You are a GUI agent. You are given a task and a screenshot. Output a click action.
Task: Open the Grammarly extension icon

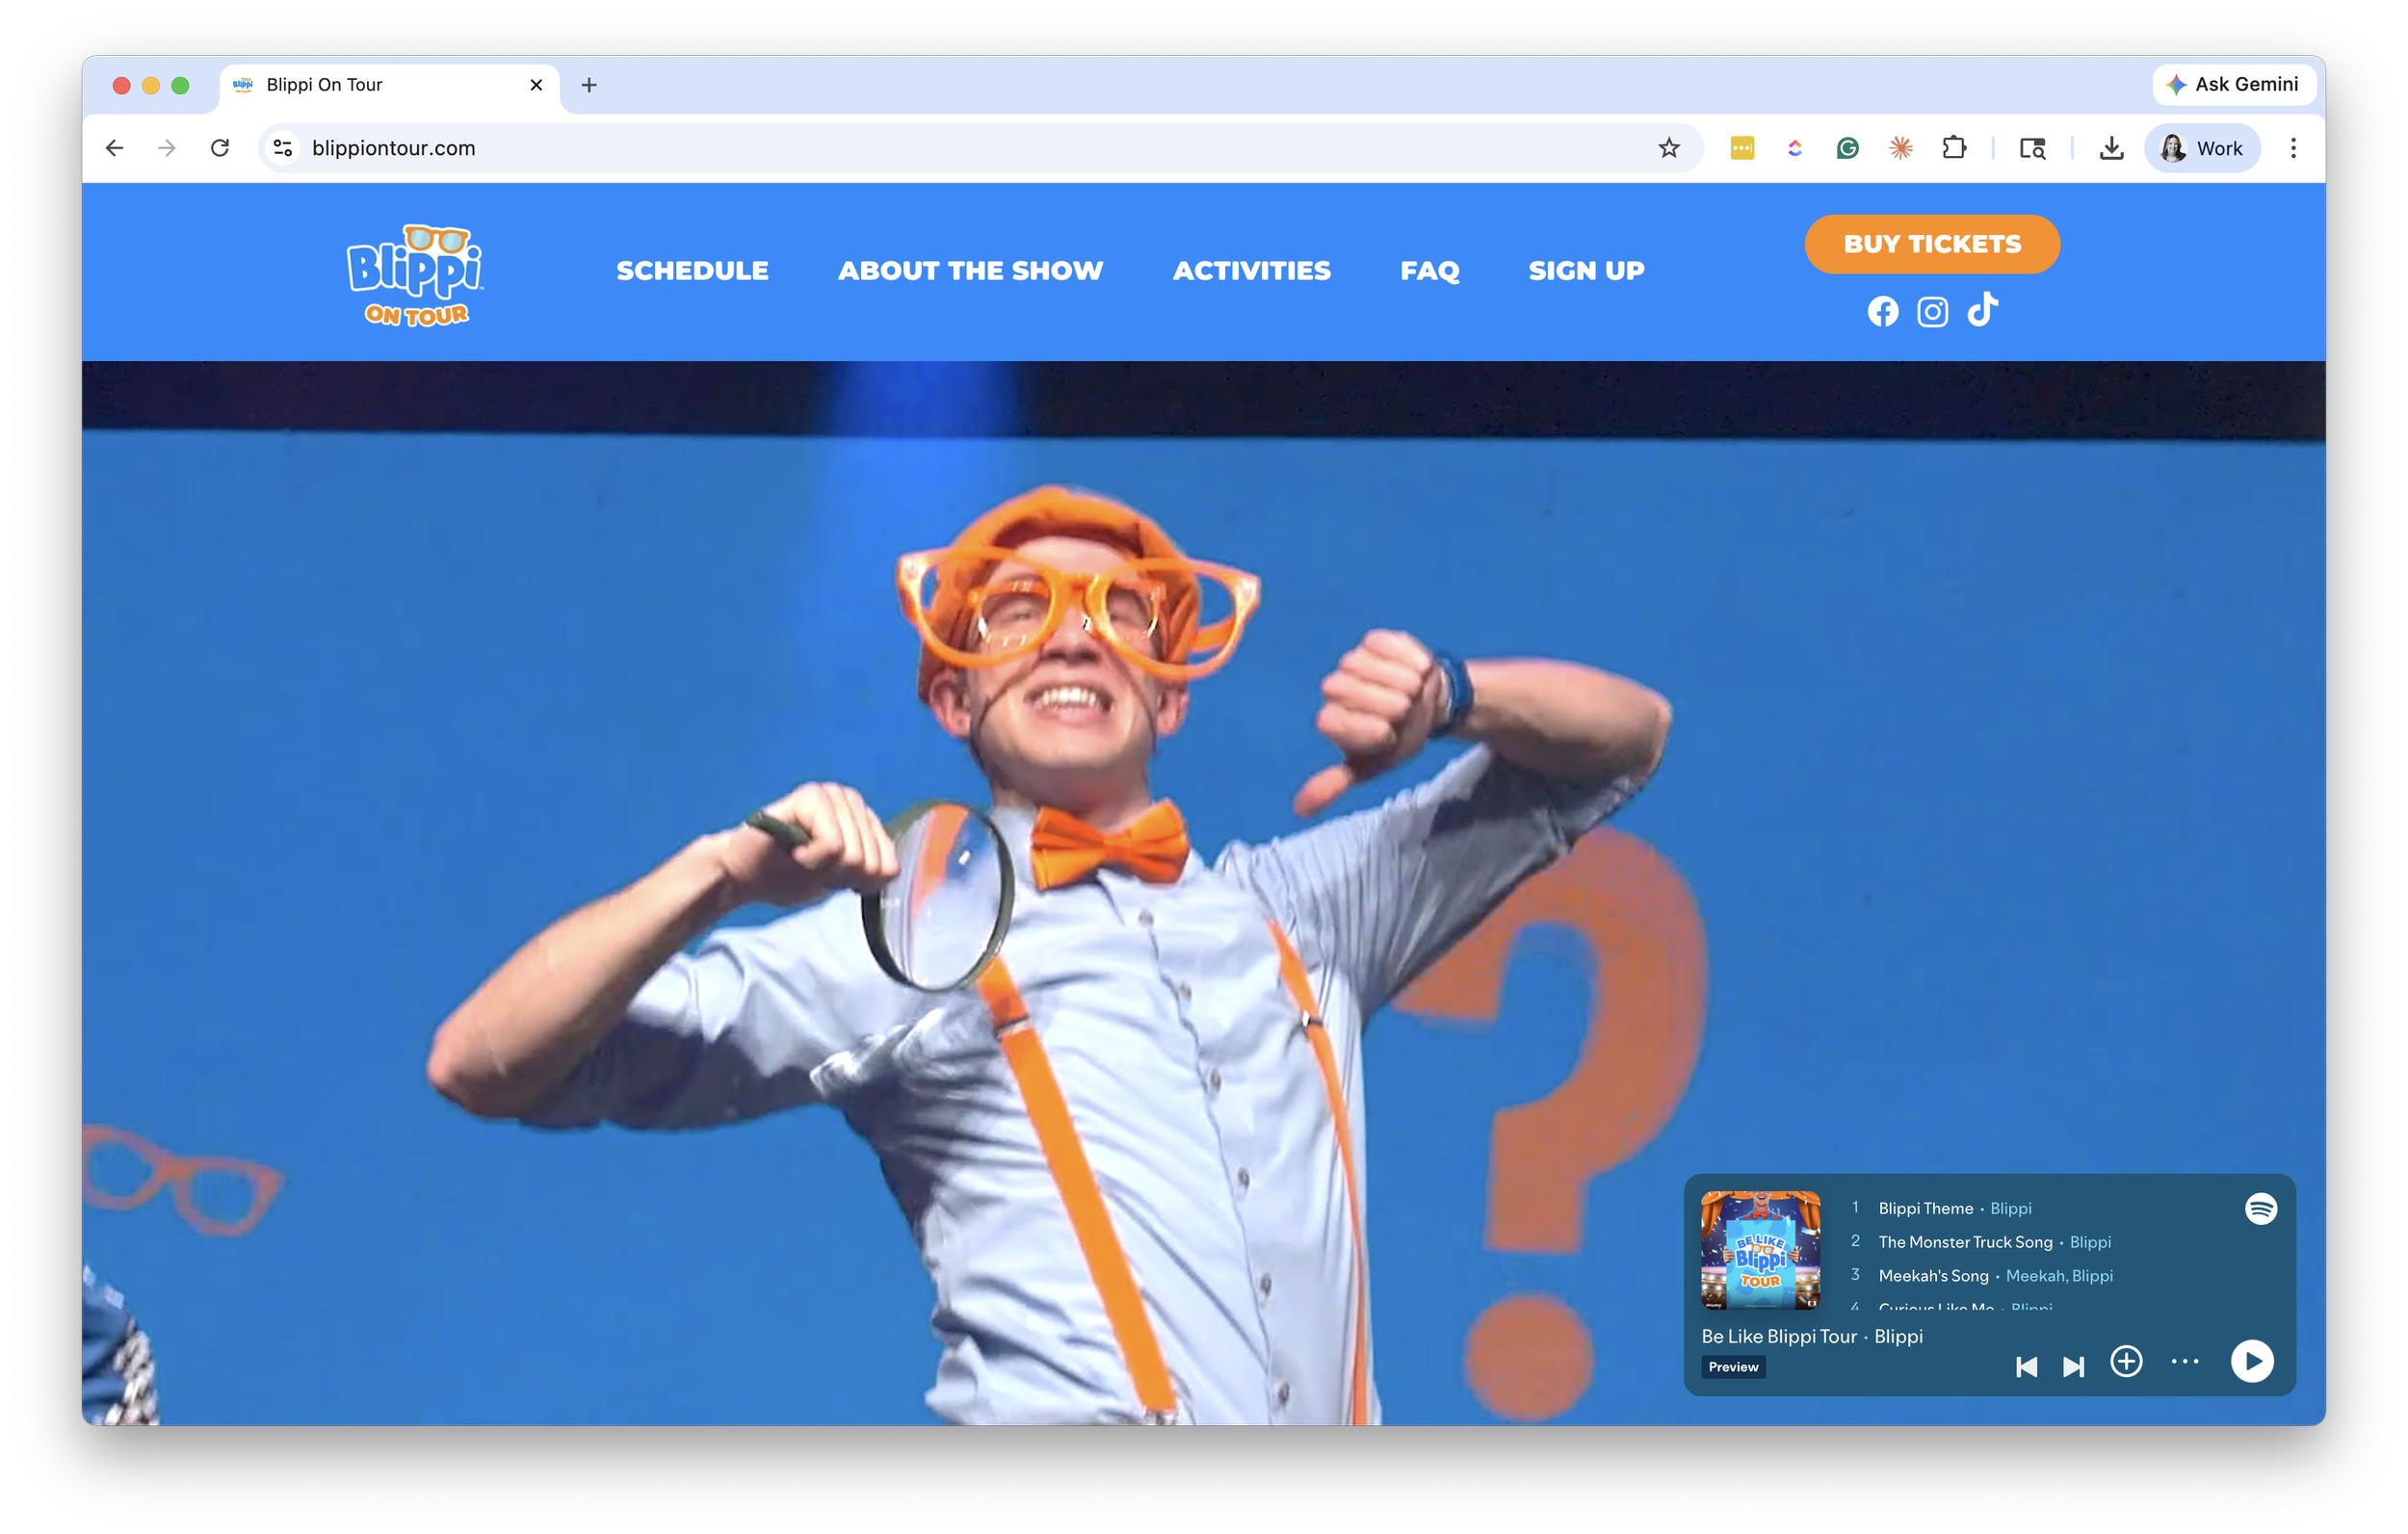[x=1847, y=148]
